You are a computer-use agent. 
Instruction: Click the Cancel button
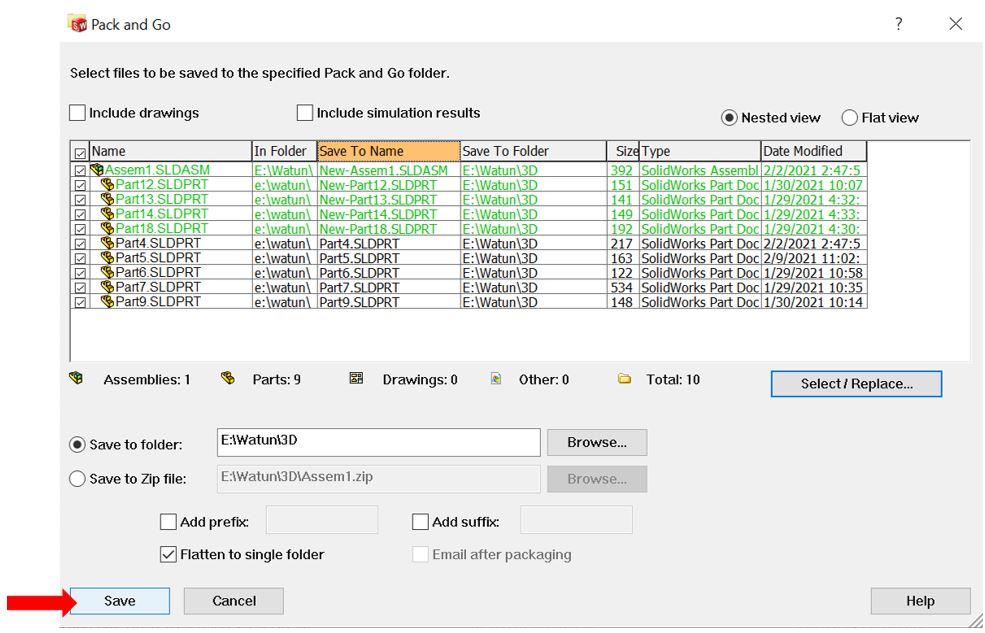234,601
